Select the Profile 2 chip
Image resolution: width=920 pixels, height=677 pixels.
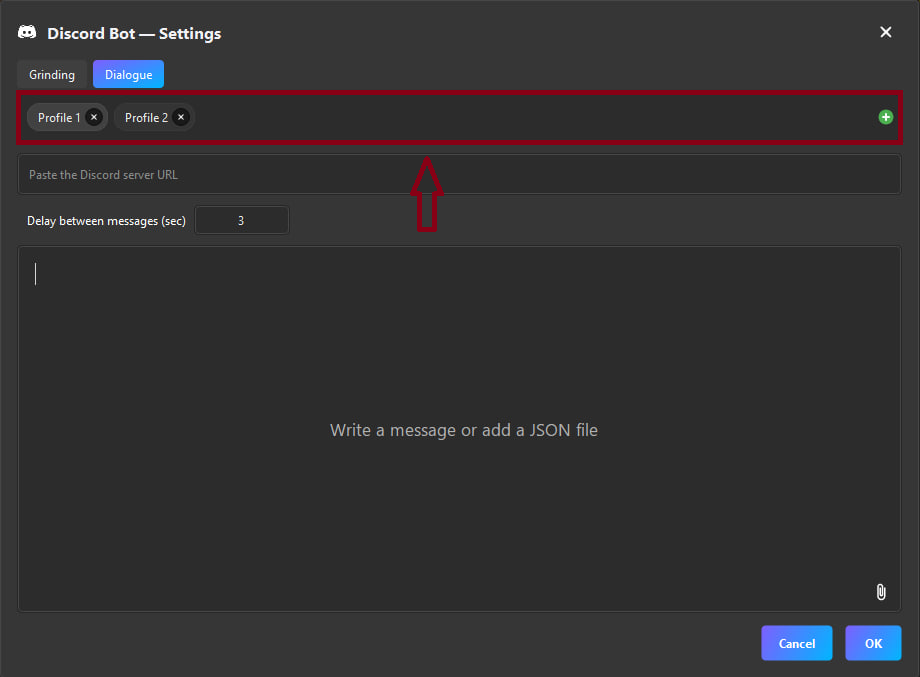(x=146, y=116)
